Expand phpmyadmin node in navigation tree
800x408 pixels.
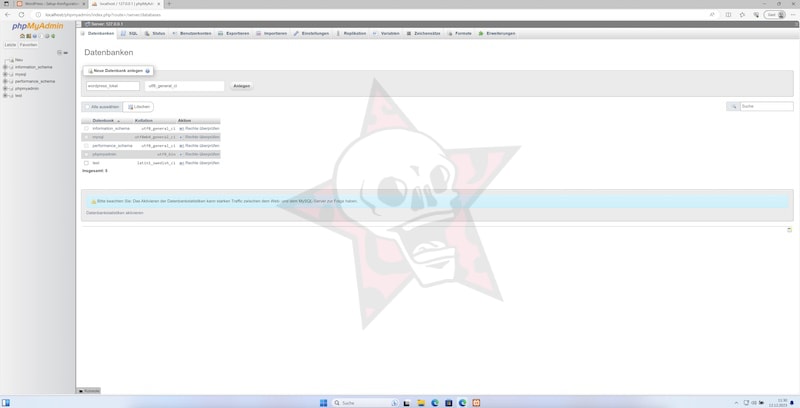(5, 89)
